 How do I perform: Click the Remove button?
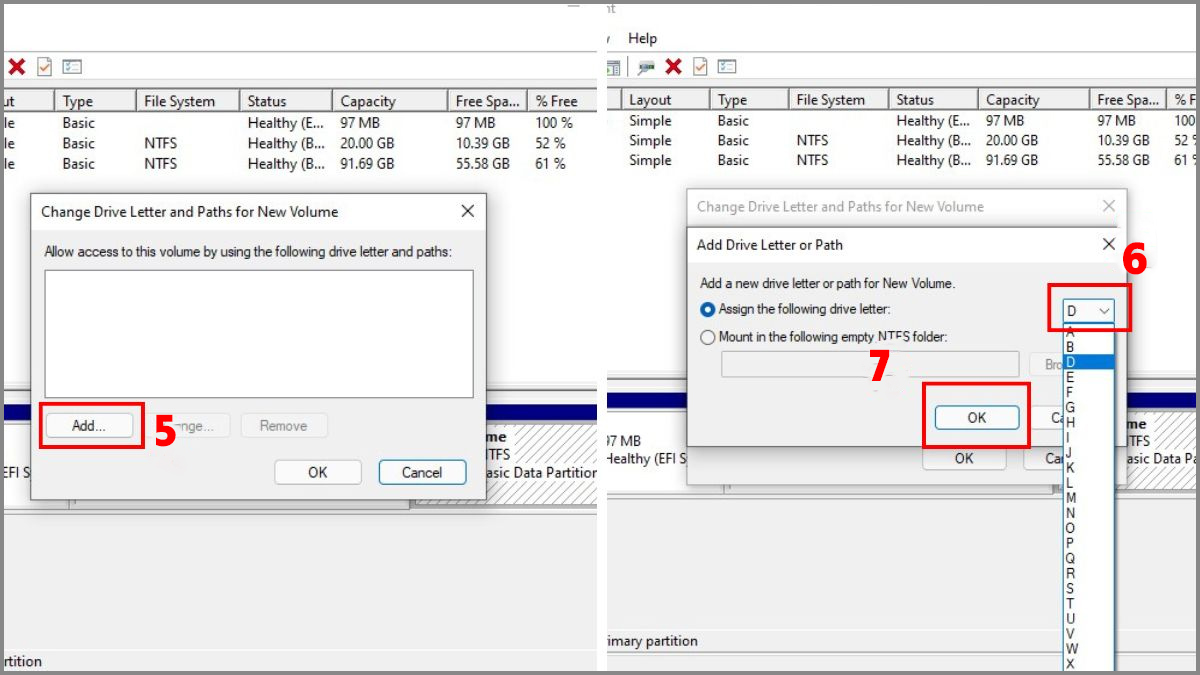(283, 425)
